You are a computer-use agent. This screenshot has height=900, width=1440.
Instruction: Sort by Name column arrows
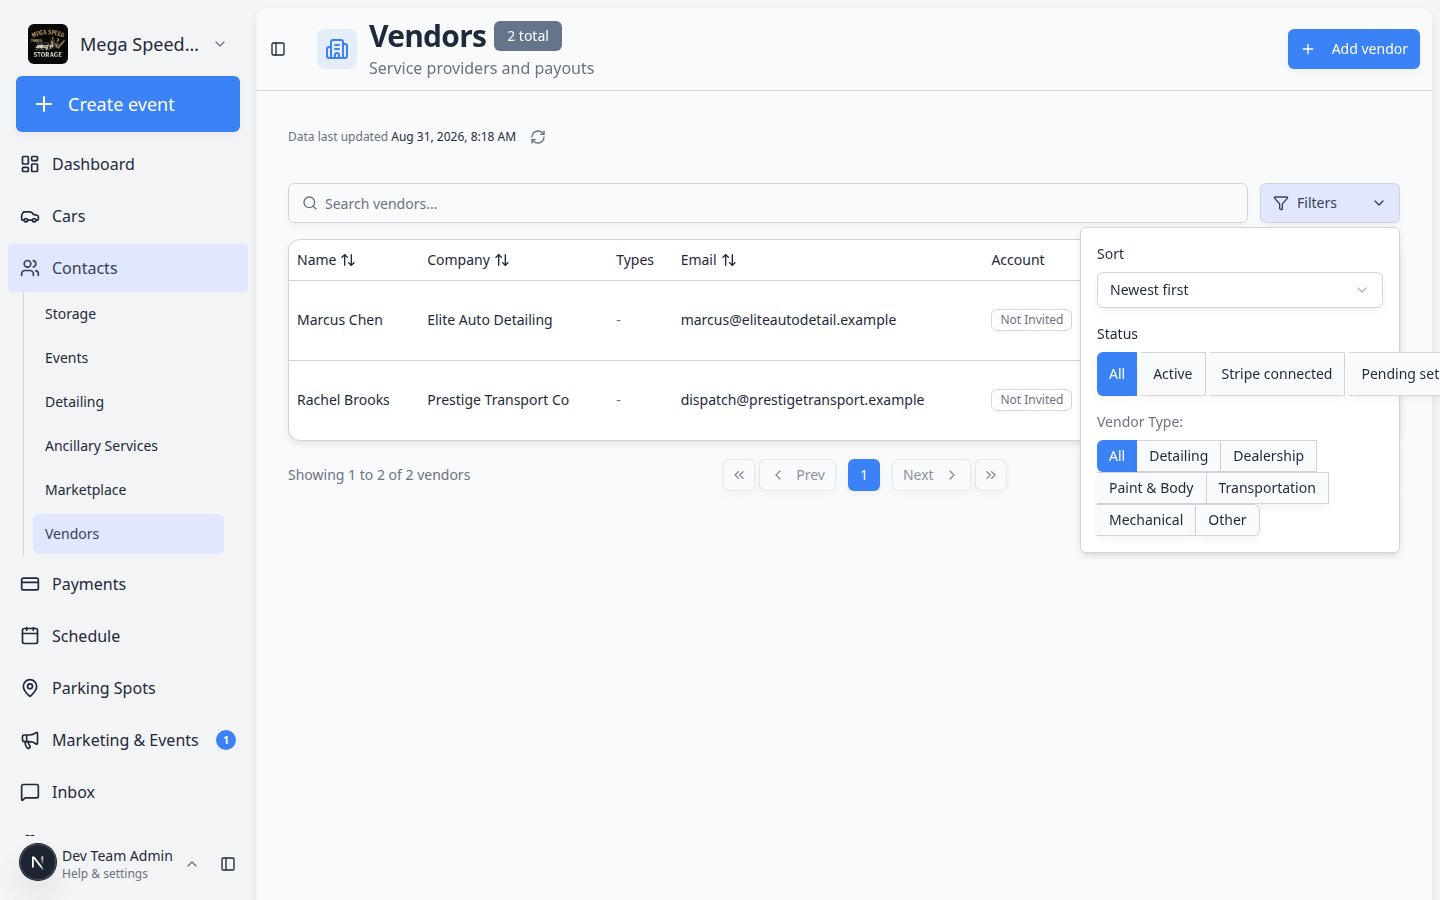(348, 260)
